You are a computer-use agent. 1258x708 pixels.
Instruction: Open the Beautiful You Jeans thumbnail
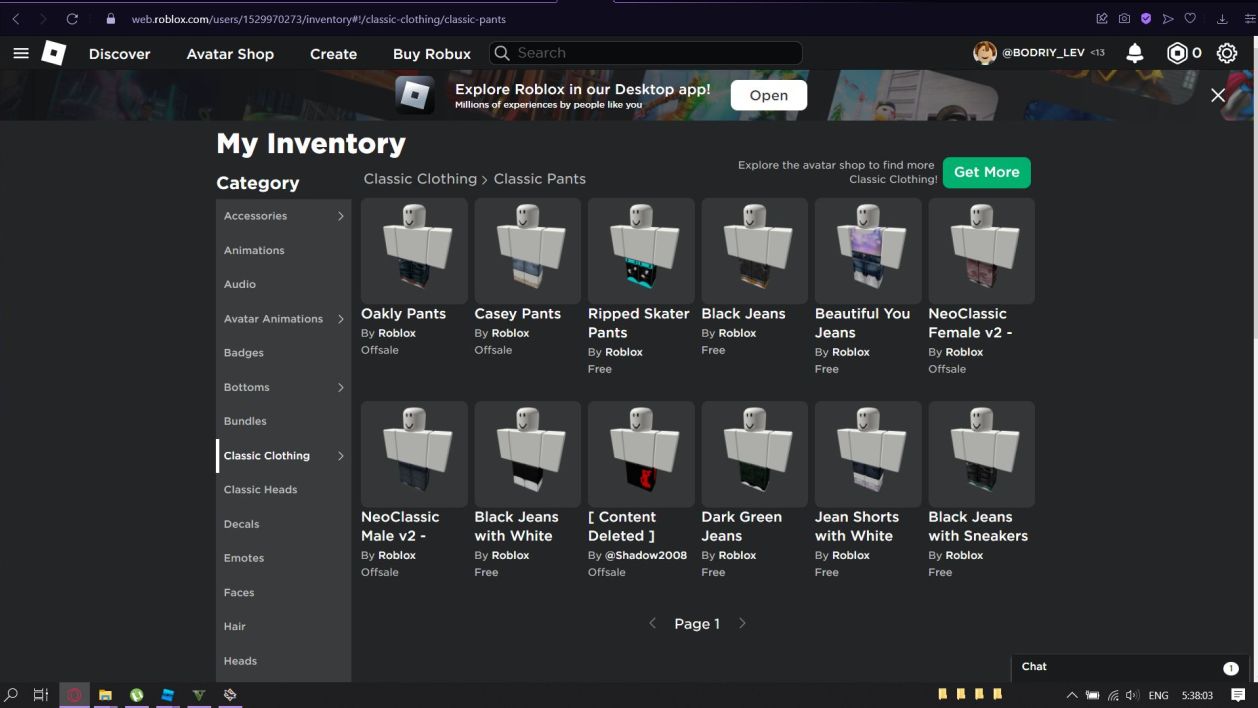868,251
